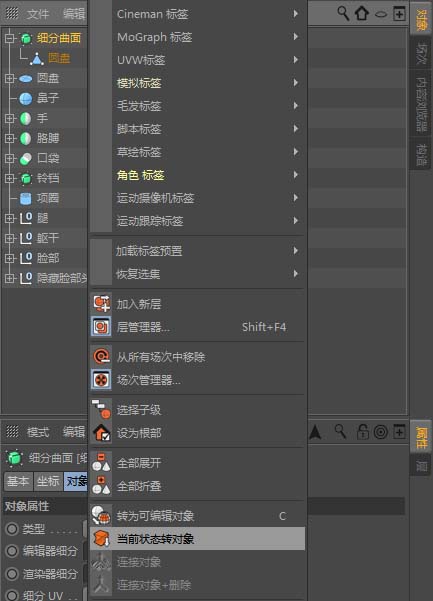Click the 全部展开 icon

point(101,463)
